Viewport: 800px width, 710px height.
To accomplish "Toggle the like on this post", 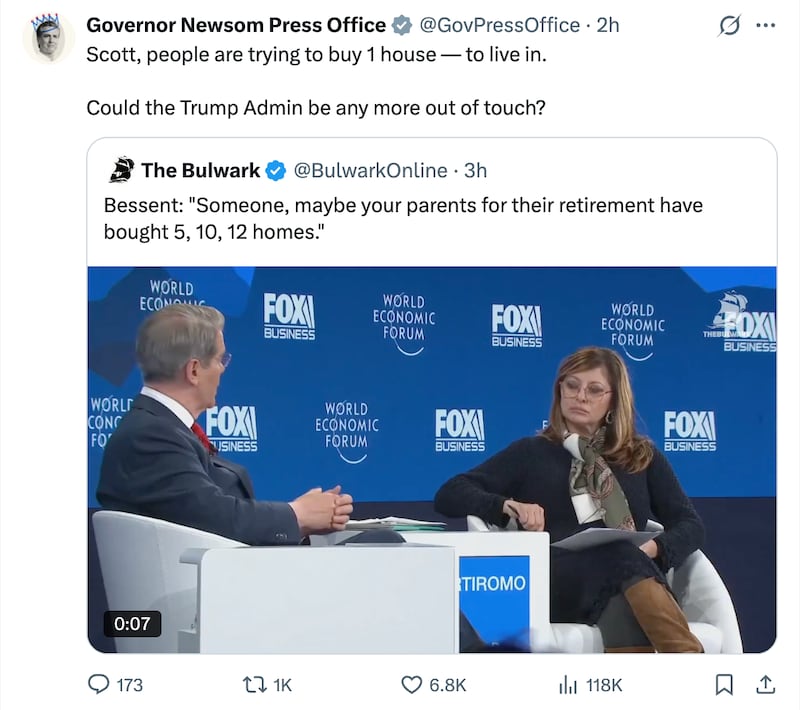I will point(411,685).
